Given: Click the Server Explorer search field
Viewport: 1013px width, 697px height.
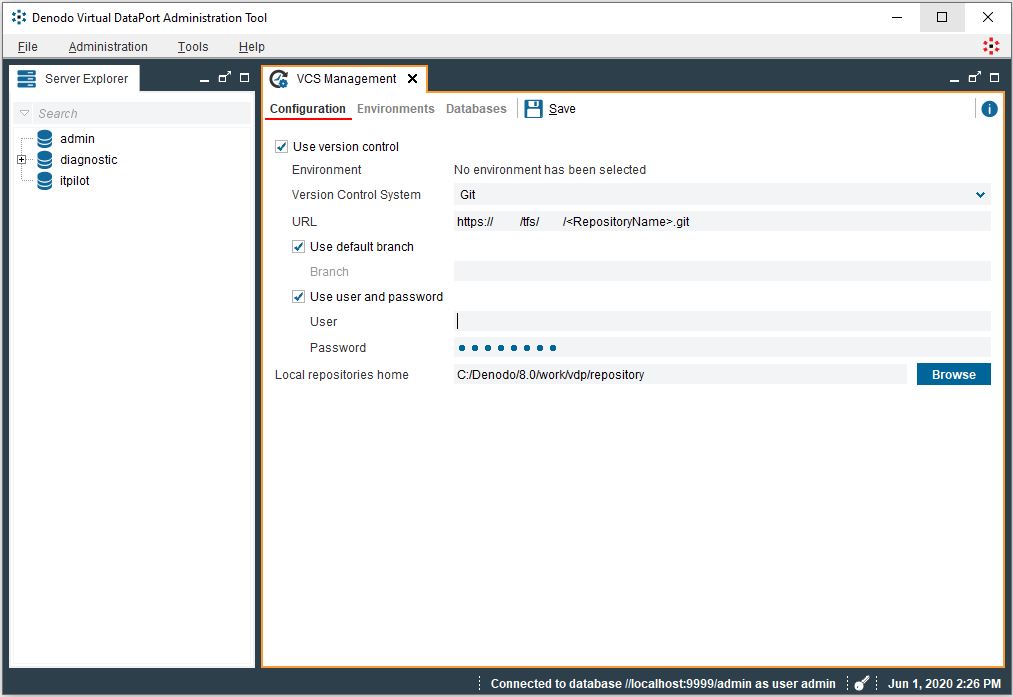Looking at the screenshot, I should pyautogui.click(x=142, y=113).
